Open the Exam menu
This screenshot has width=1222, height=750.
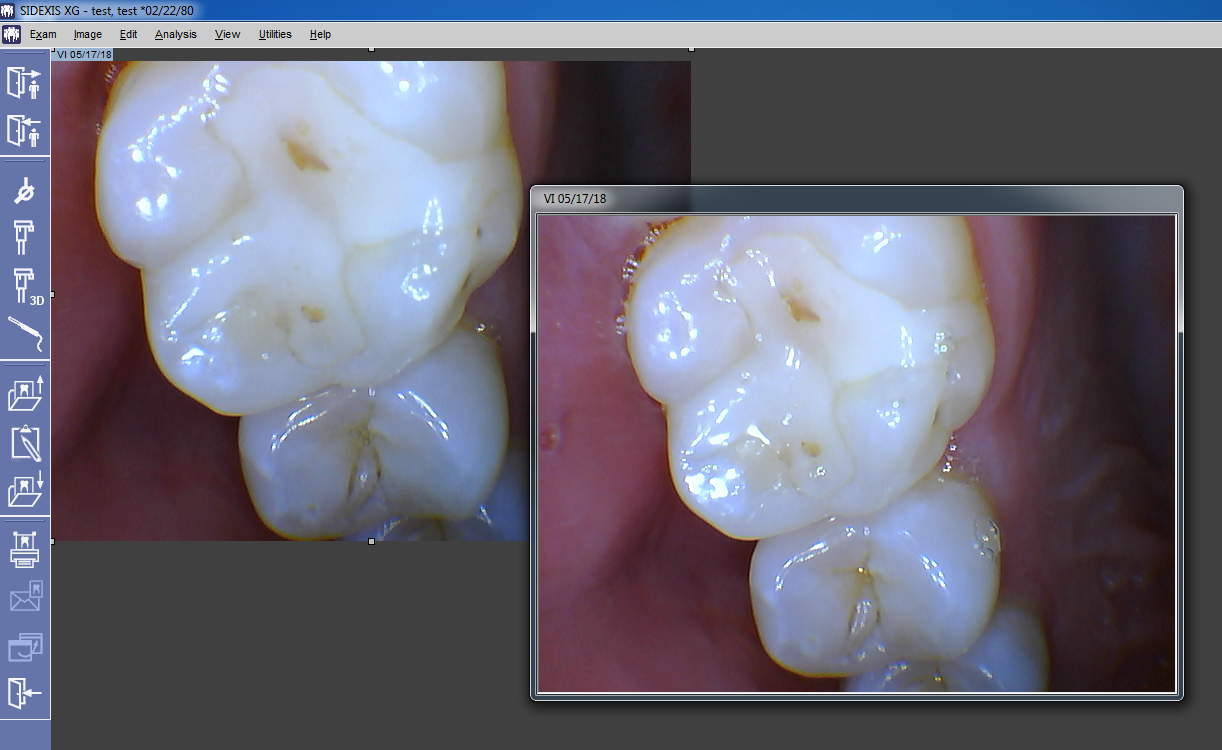point(43,34)
